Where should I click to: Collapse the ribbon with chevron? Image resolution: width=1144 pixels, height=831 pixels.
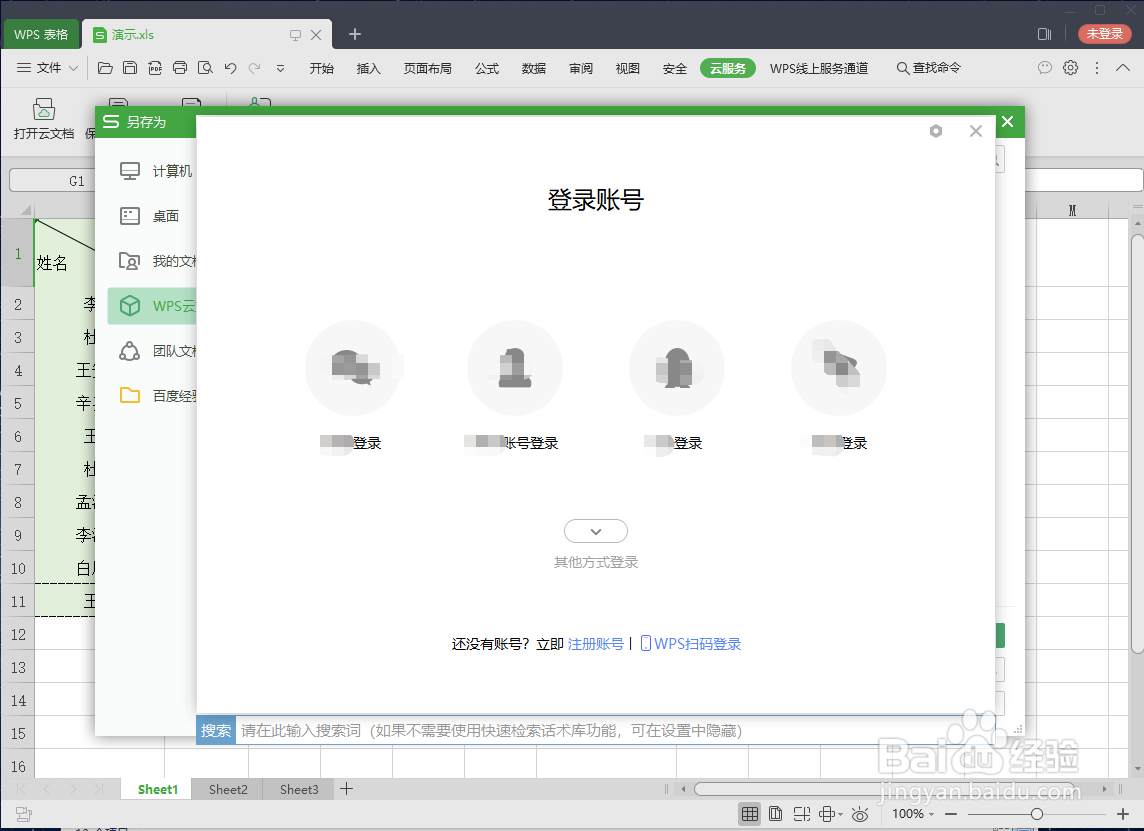point(1123,67)
